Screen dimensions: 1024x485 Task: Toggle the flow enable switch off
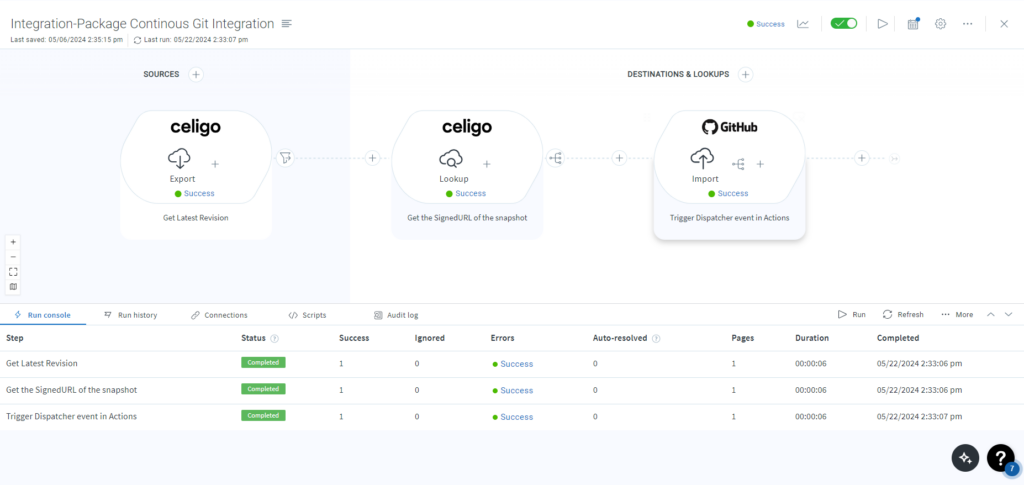coord(844,24)
